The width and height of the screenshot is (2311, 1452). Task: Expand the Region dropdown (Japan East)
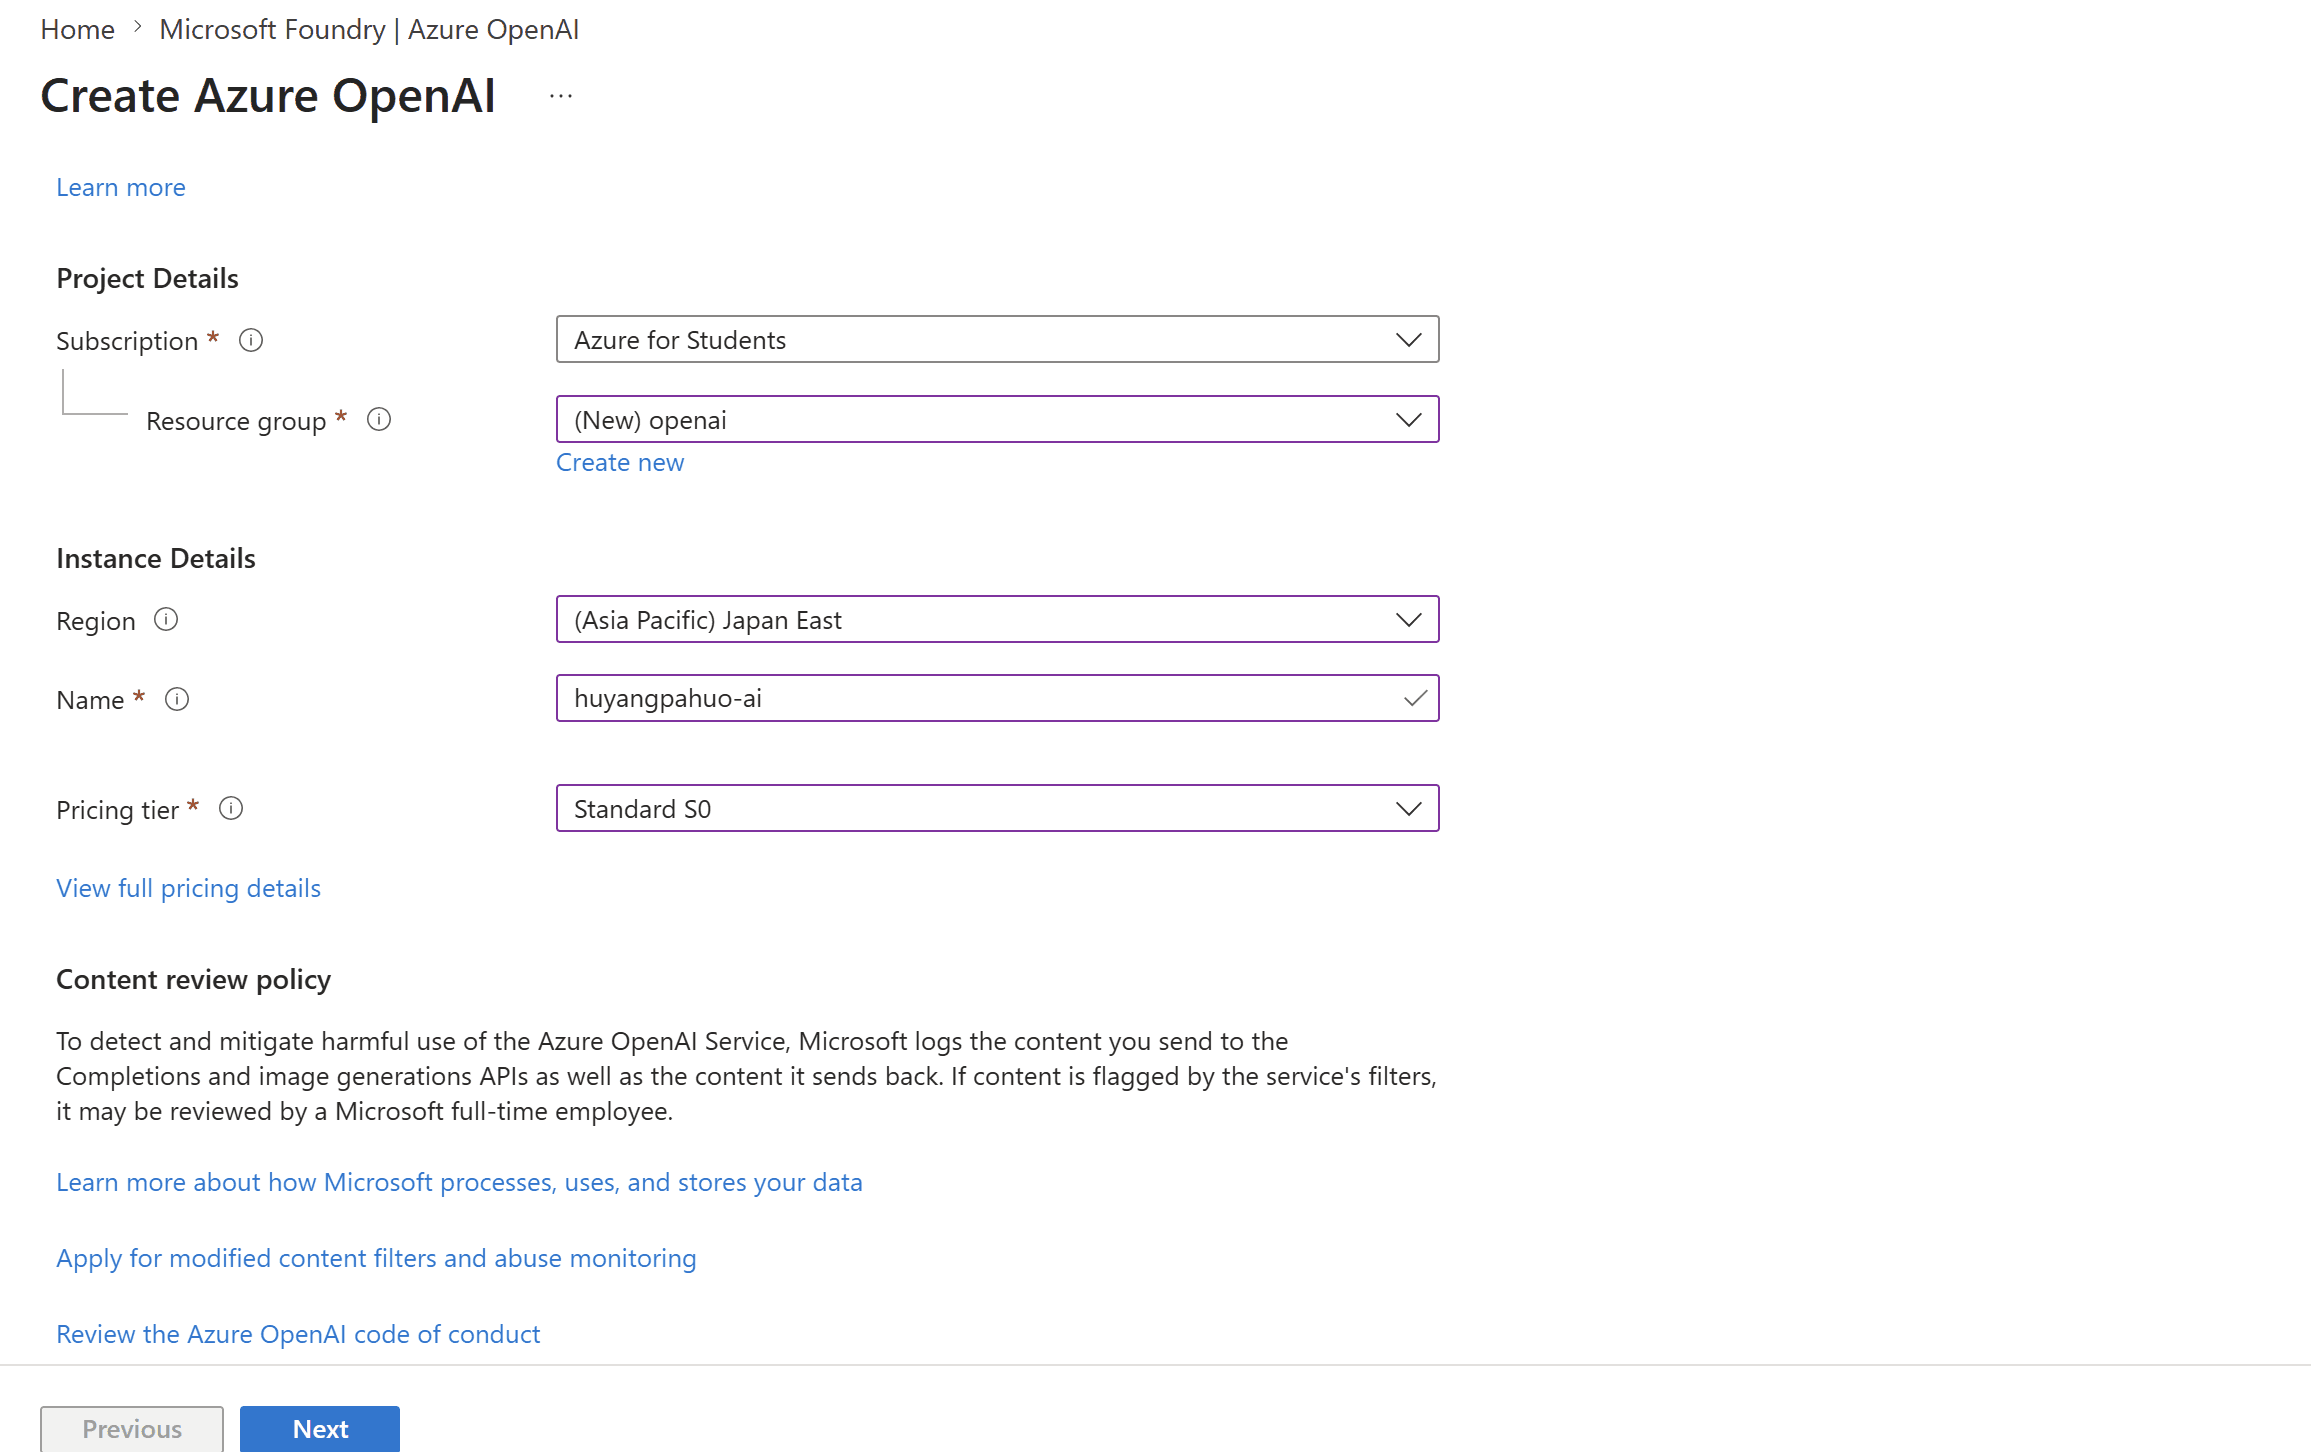pyautogui.click(x=997, y=619)
